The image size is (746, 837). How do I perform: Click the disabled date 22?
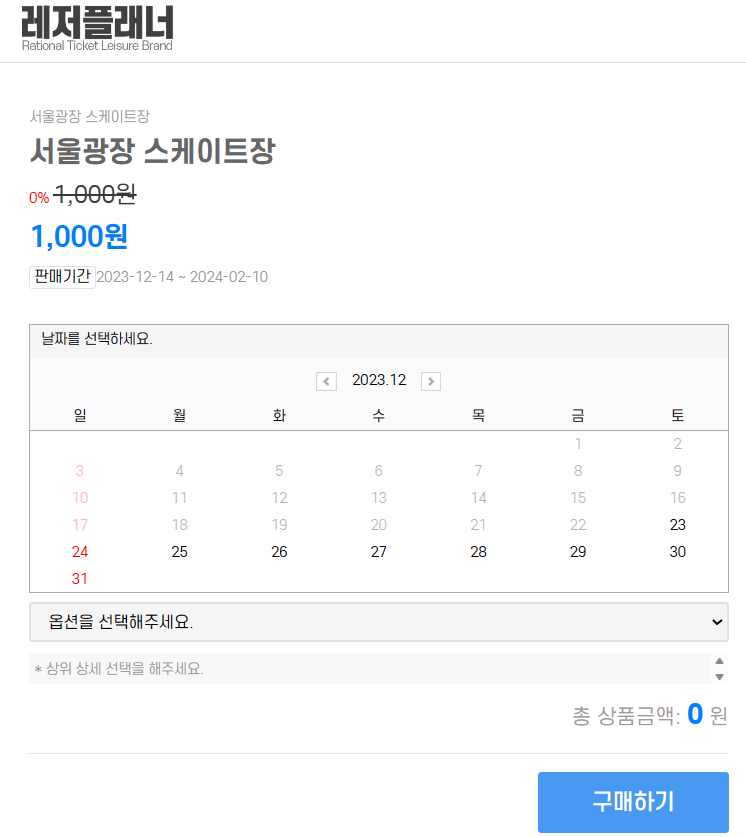coord(578,525)
